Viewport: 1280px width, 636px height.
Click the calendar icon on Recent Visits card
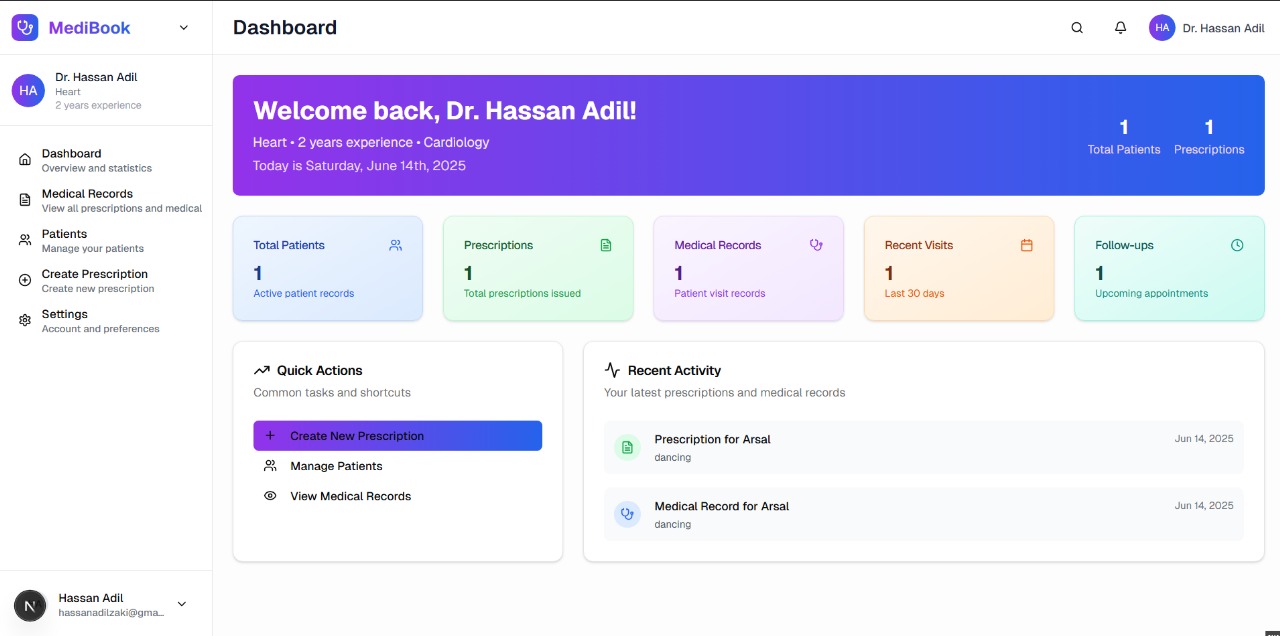(x=1026, y=245)
